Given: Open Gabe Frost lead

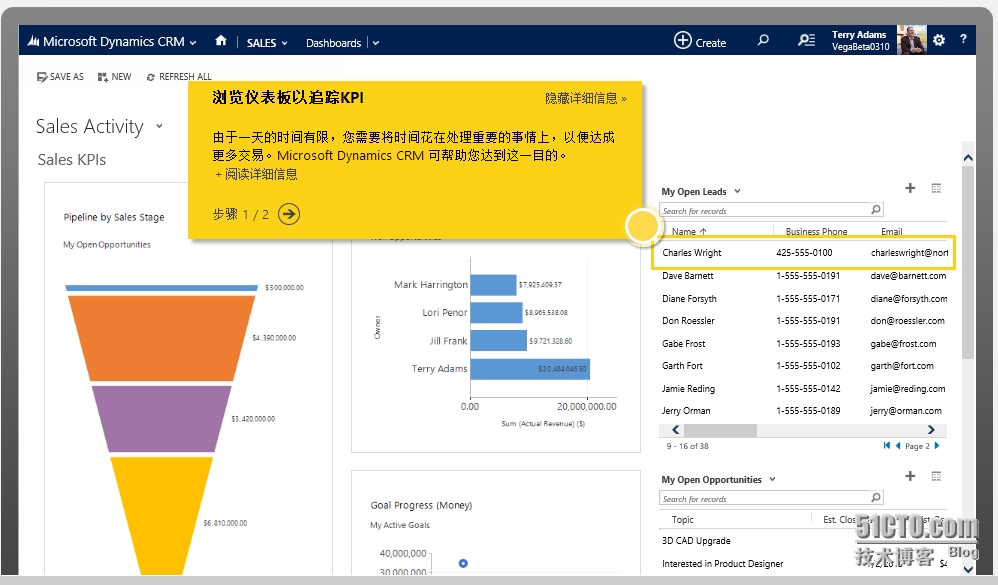Looking at the screenshot, I should [x=683, y=344].
